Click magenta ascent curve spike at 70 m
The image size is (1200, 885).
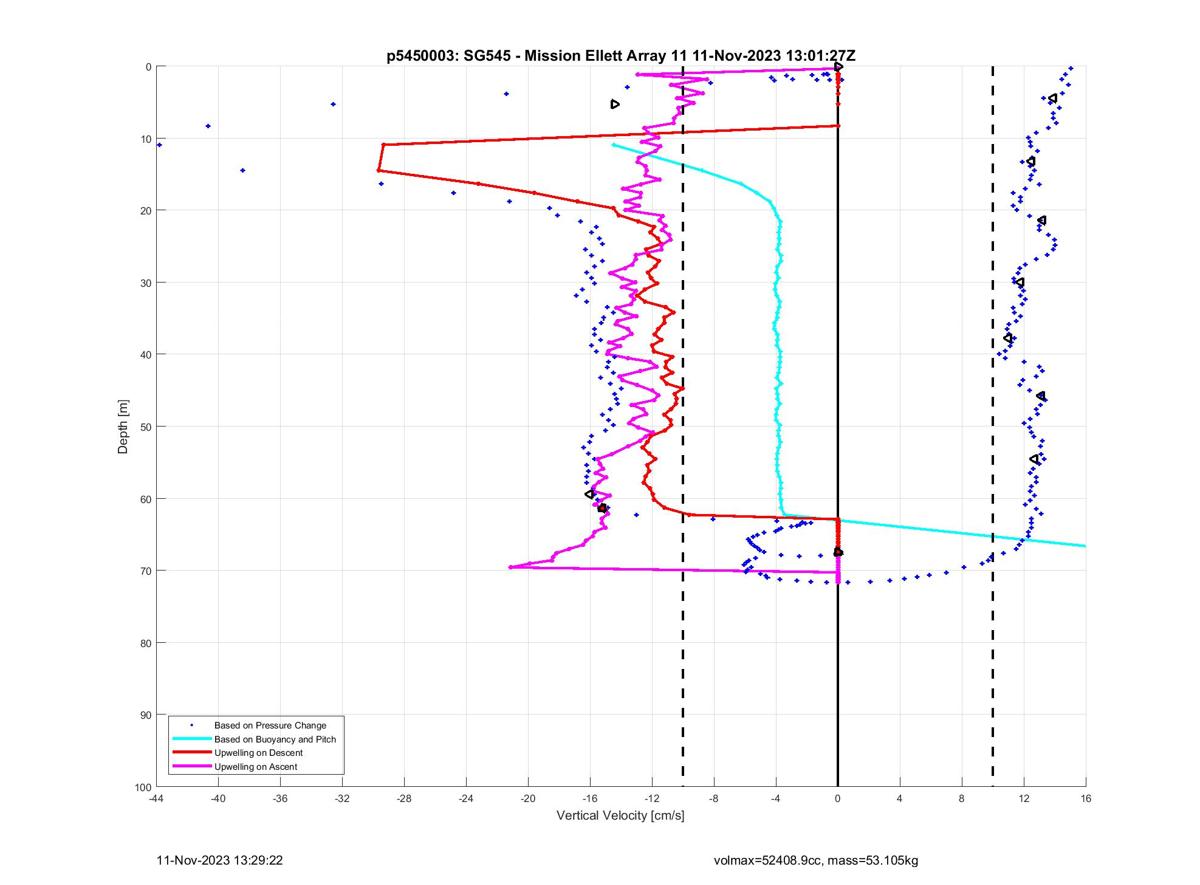point(511,567)
